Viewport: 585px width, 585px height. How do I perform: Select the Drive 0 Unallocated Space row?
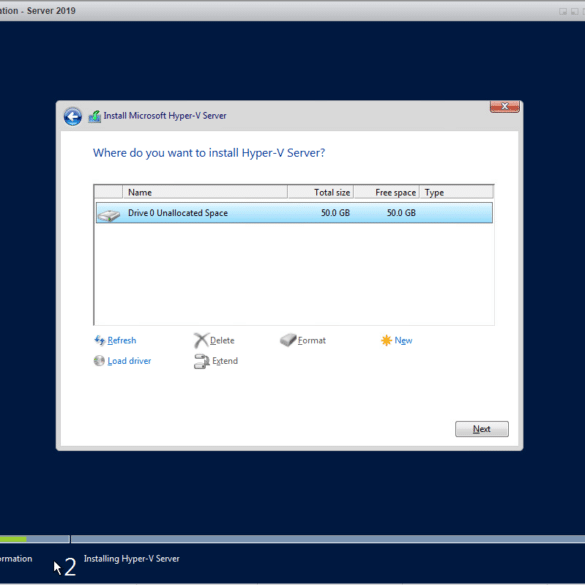(294, 213)
